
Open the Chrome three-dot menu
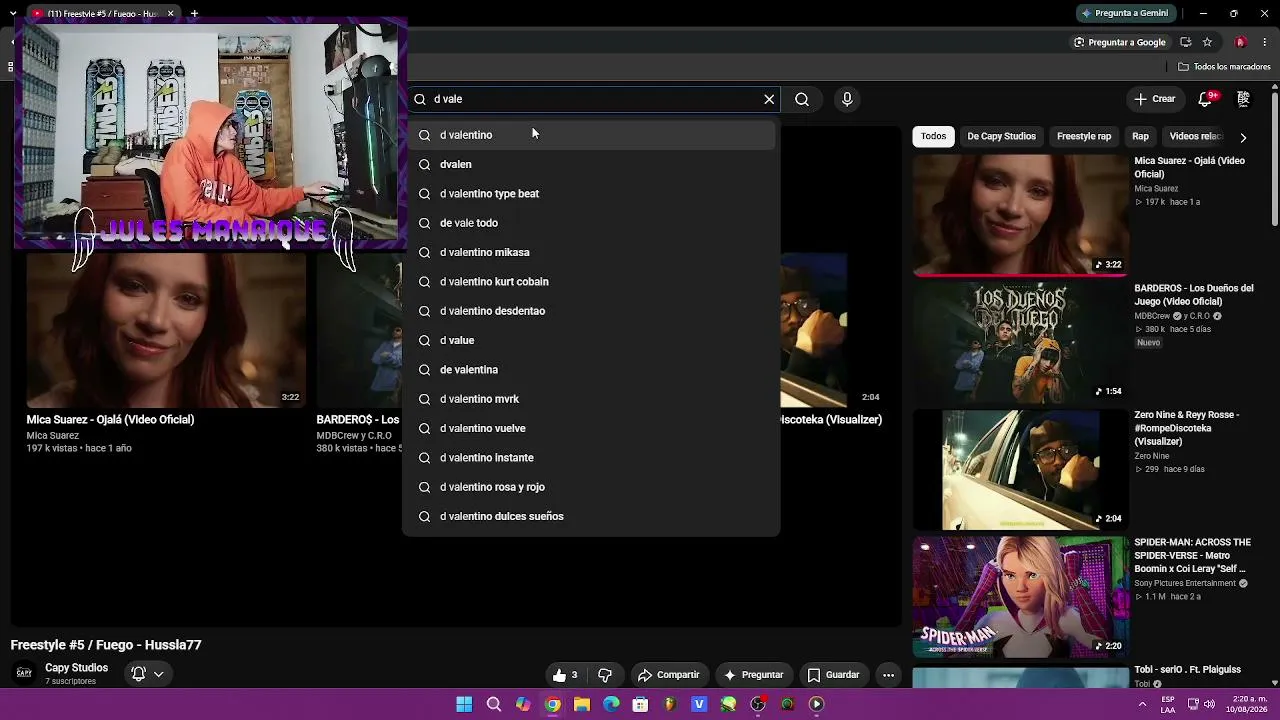click(x=1265, y=42)
